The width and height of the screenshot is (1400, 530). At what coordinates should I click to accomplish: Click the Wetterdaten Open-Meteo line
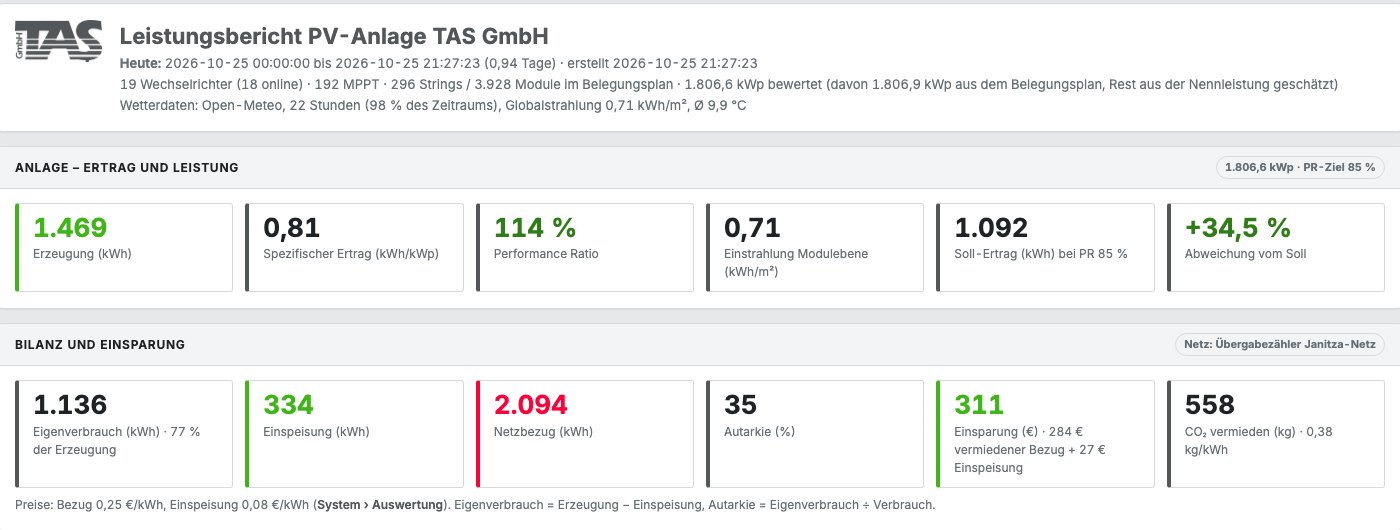432,105
